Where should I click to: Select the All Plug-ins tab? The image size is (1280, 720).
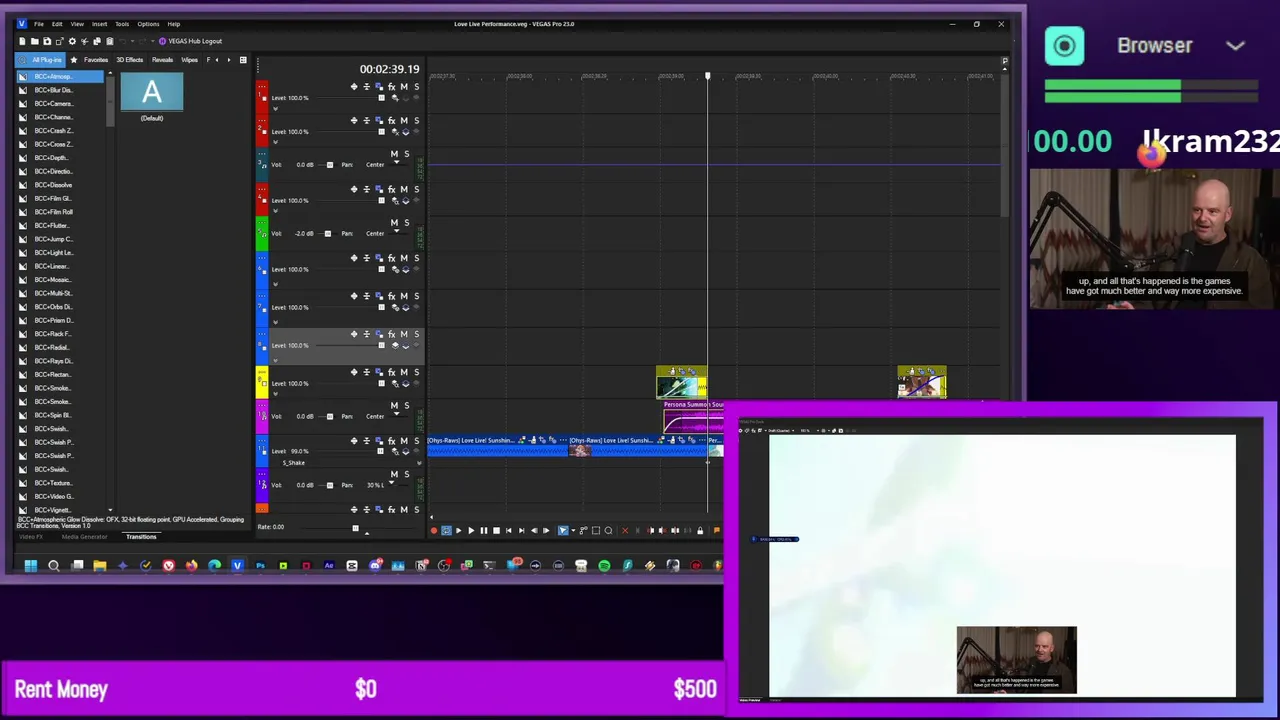(x=41, y=60)
